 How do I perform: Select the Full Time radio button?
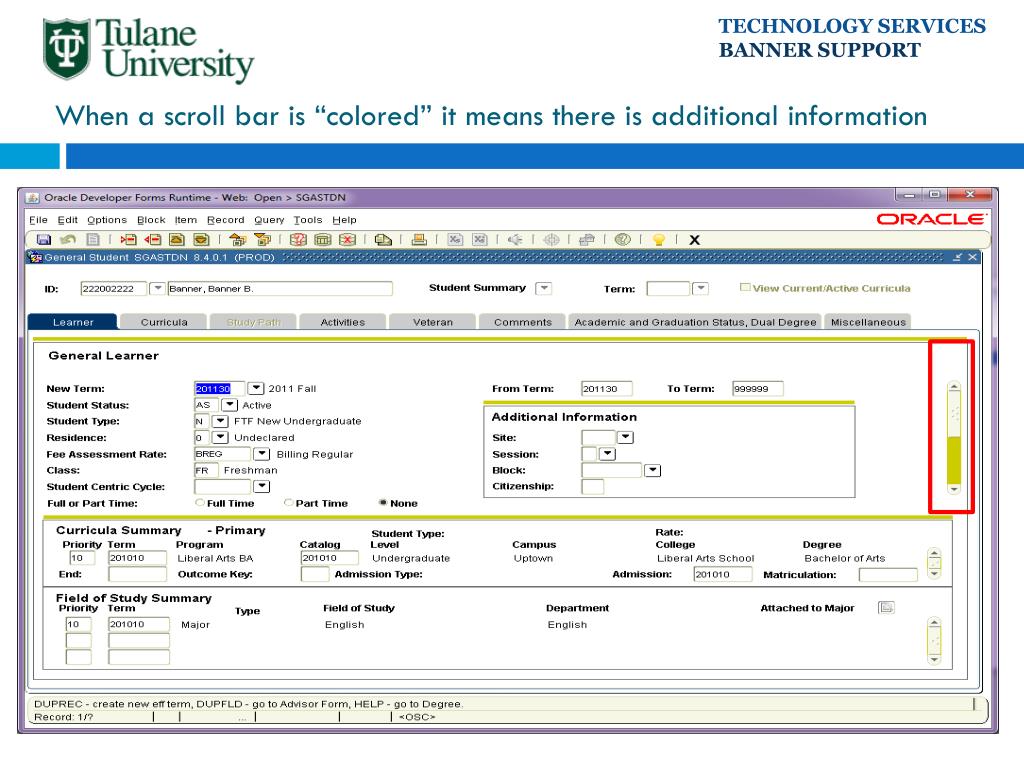click(200, 503)
